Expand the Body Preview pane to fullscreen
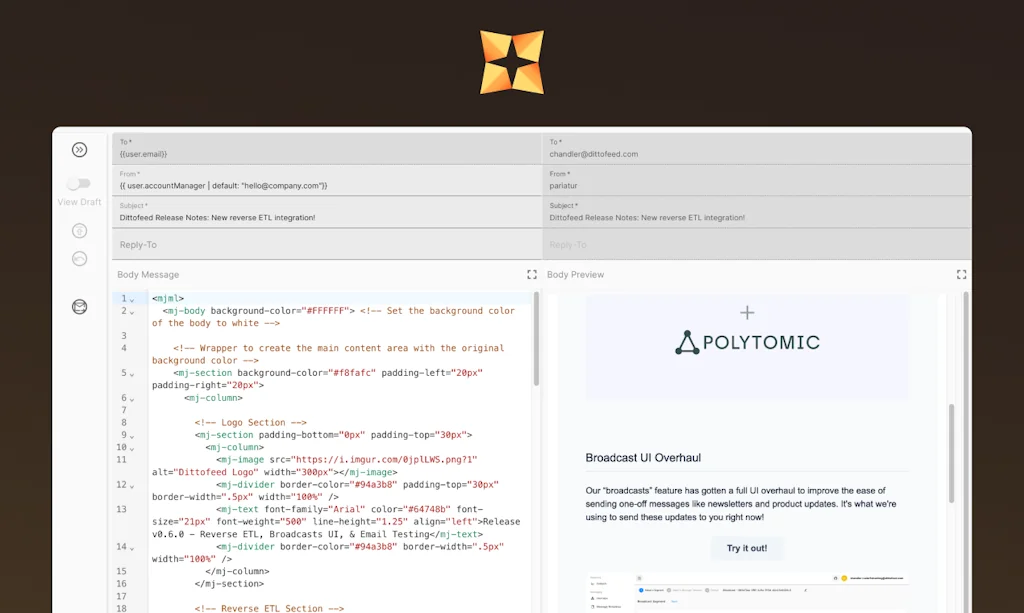Viewport: 1024px width, 613px height. 961,274
